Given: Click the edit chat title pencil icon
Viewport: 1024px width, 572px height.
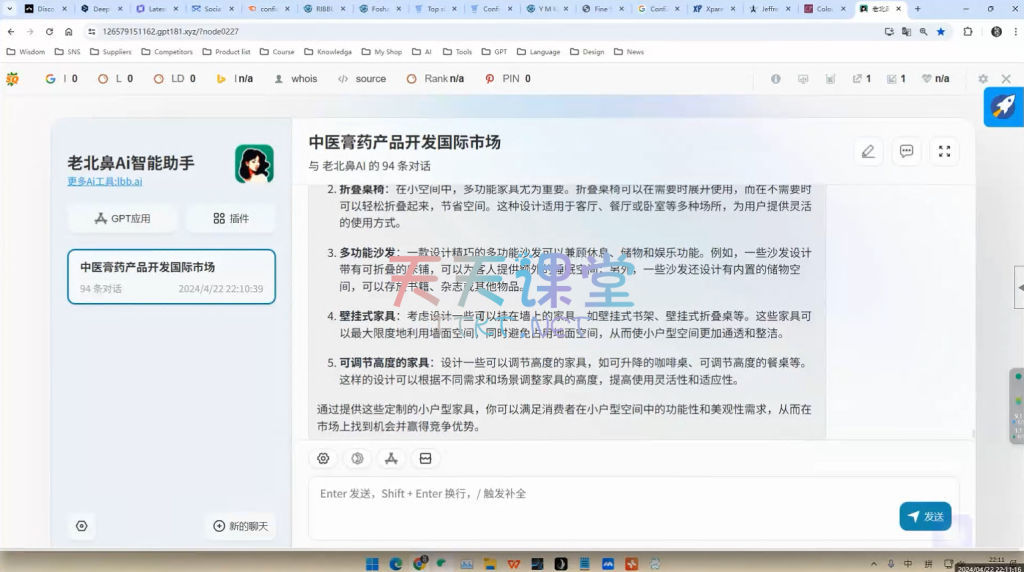Looking at the screenshot, I should click(x=868, y=151).
